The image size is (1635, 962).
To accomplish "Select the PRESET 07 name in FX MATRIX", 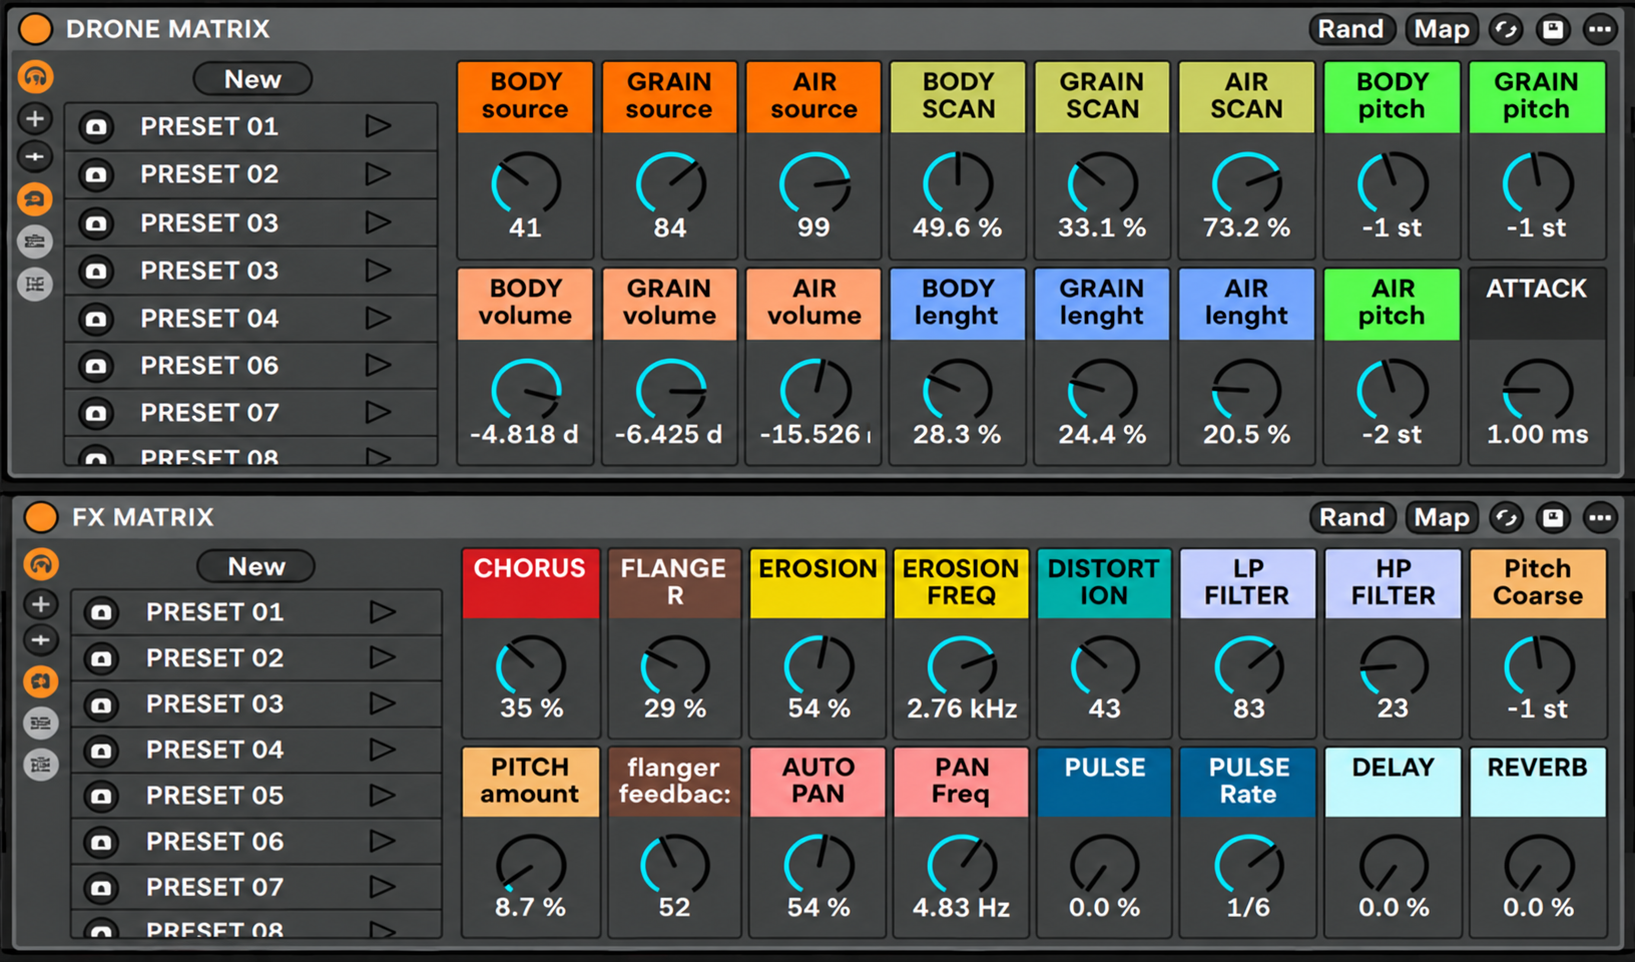I will (x=215, y=887).
